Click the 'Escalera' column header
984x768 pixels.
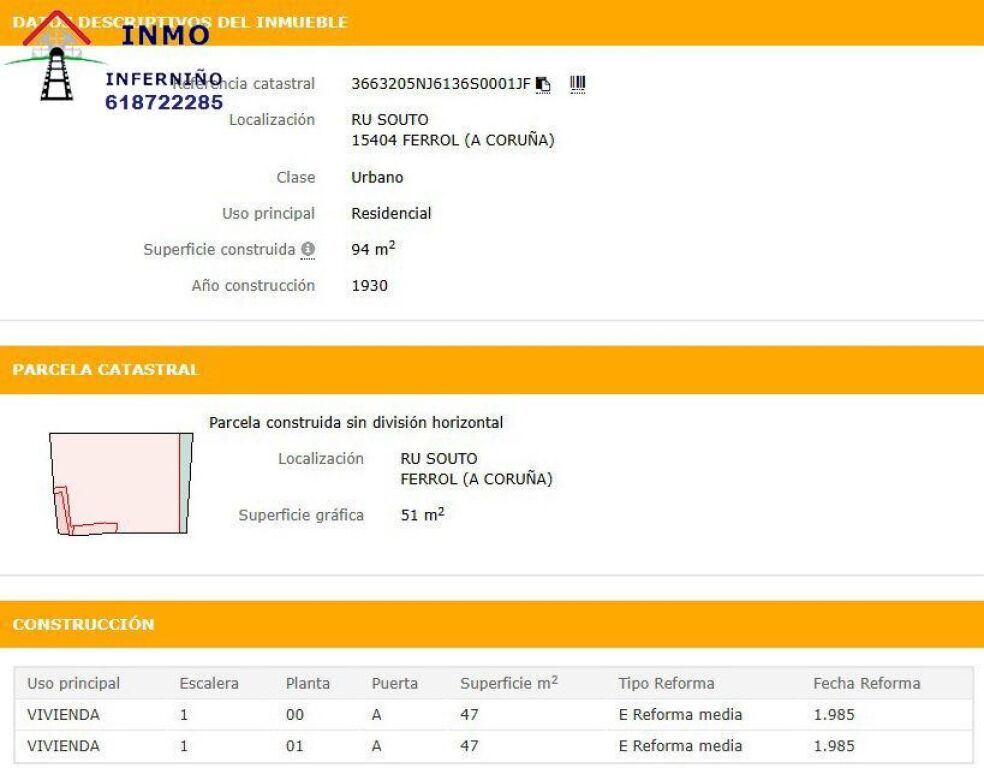click(x=209, y=683)
